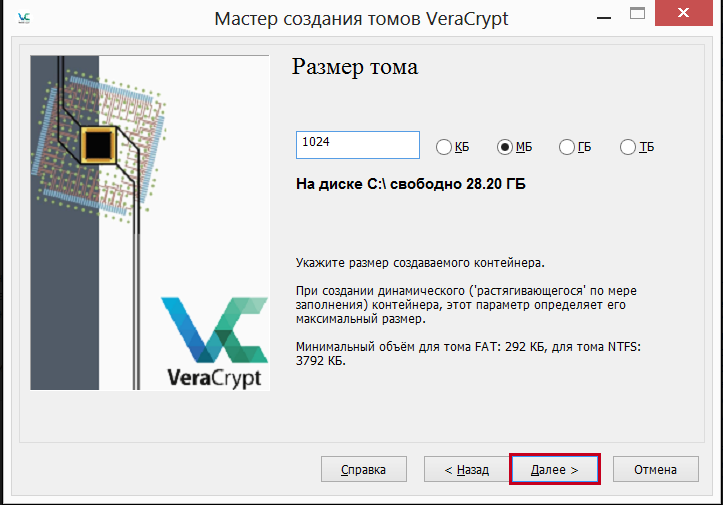Image resolution: width=723 pixels, height=505 pixels.
Task: Maximize the VeraCrypt wizard window
Action: tap(637, 14)
